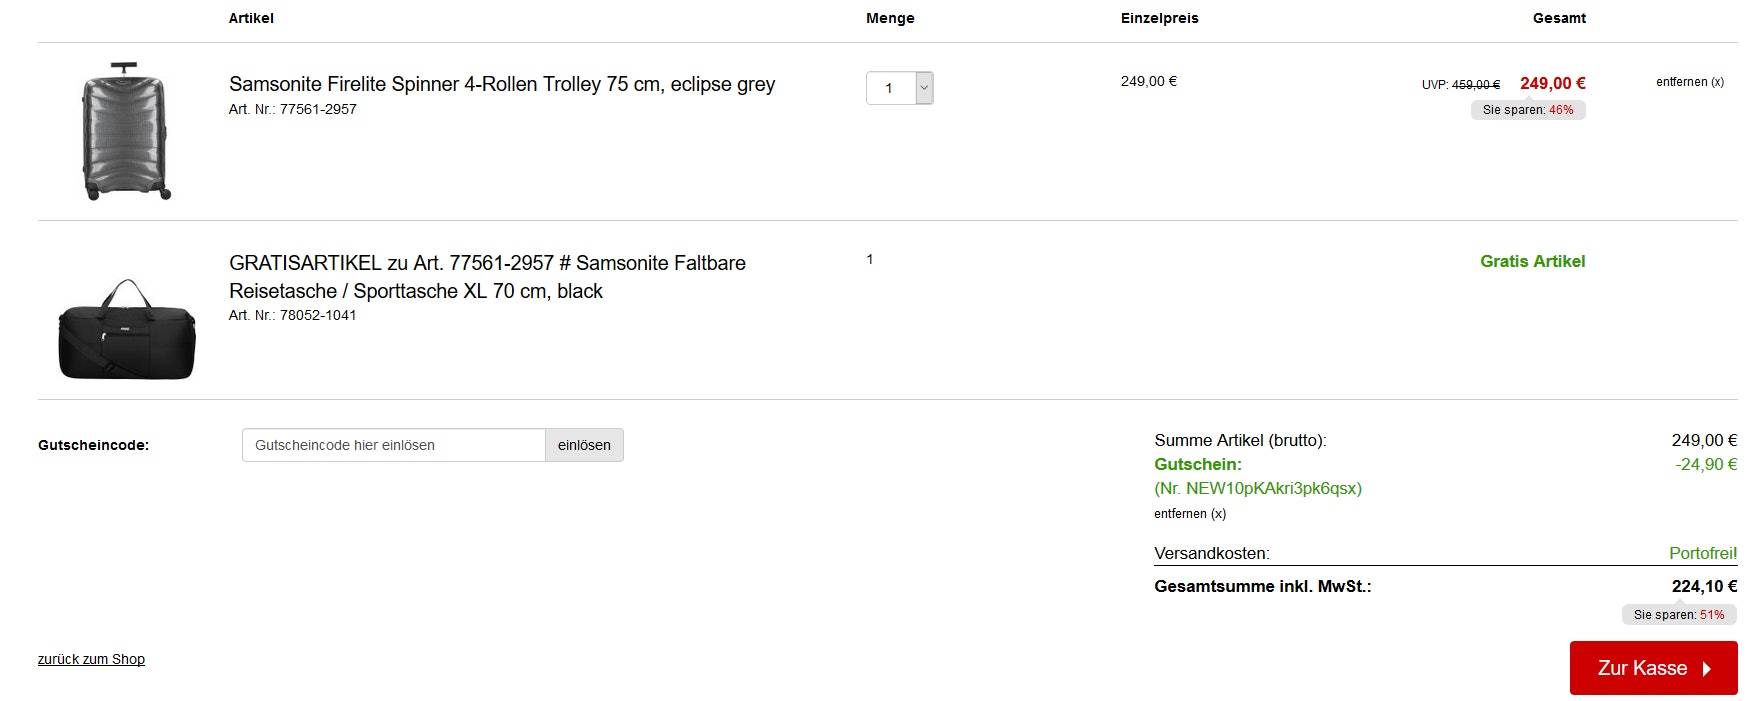
Task: Open the free Faltbare Reisetasche item title
Action: [x=487, y=277]
